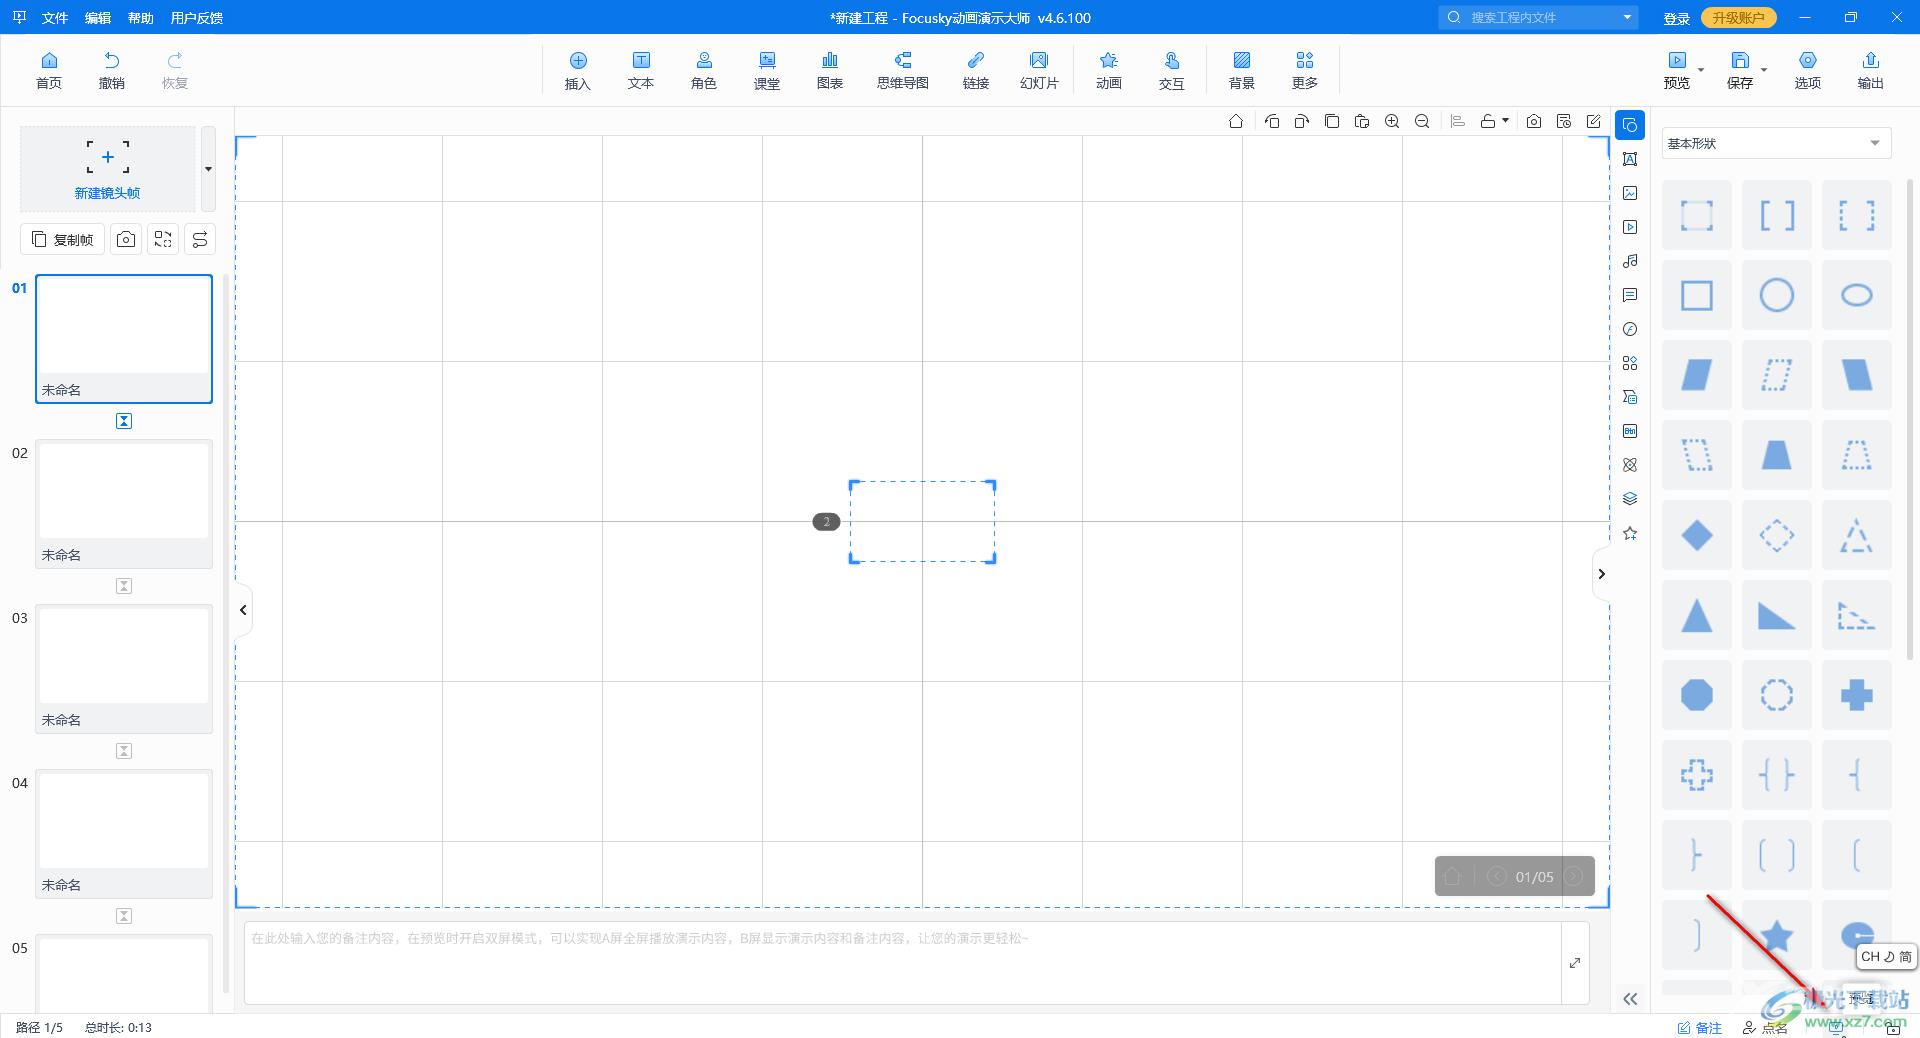Open the music panel icon in sidebar
This screenshot has height=1038, width=1920.
pos(1630,261)
